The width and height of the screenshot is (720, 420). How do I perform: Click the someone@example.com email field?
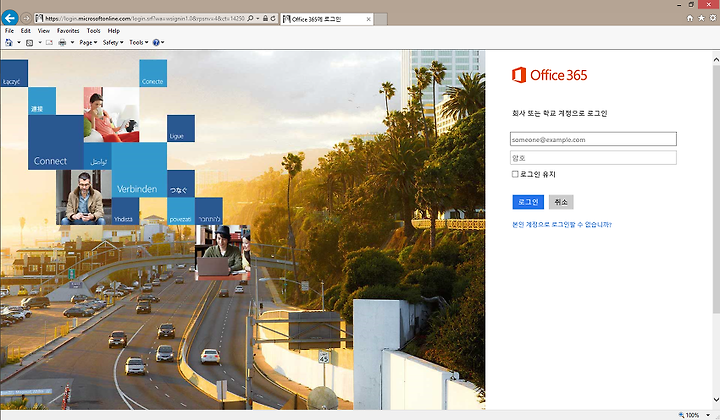click(x=593, y=139)
